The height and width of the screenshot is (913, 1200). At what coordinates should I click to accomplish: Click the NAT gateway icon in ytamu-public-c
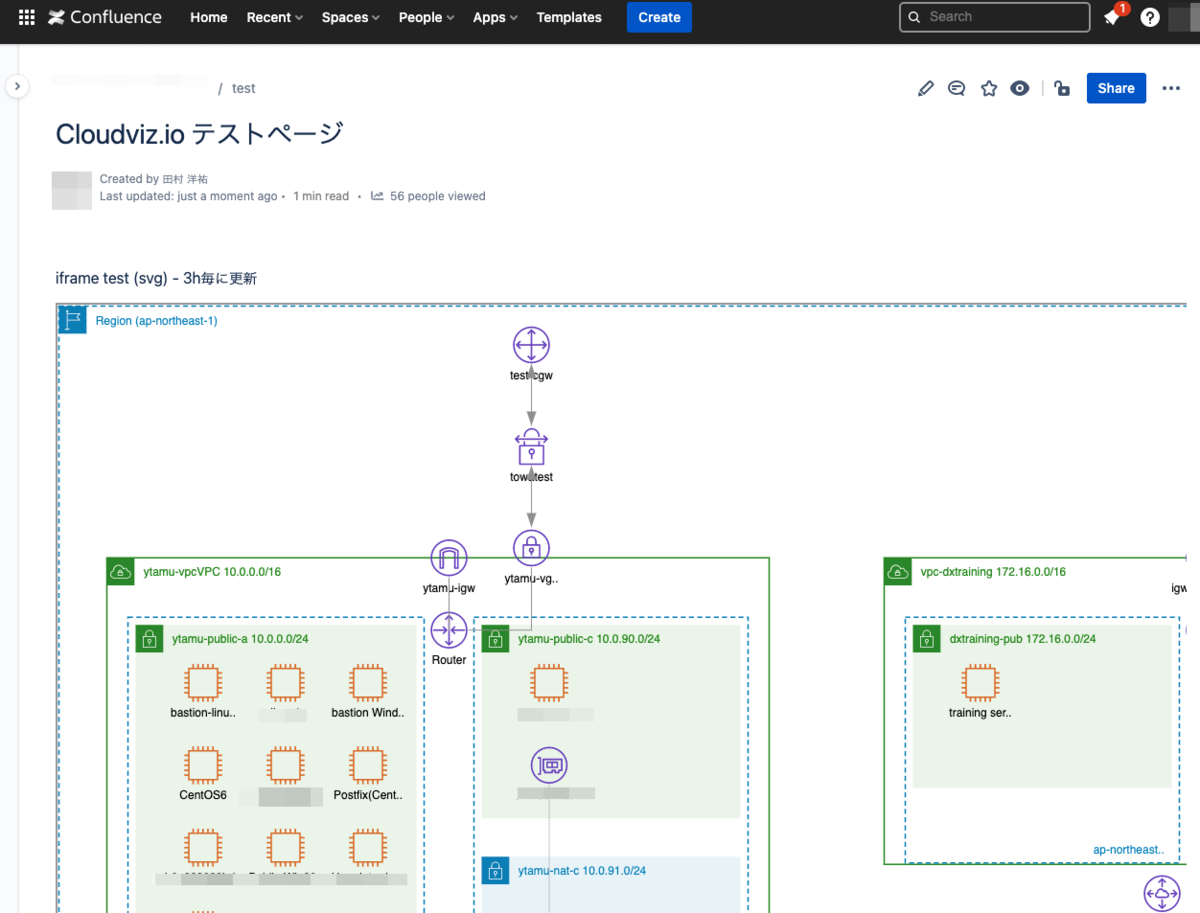point(549,766)
